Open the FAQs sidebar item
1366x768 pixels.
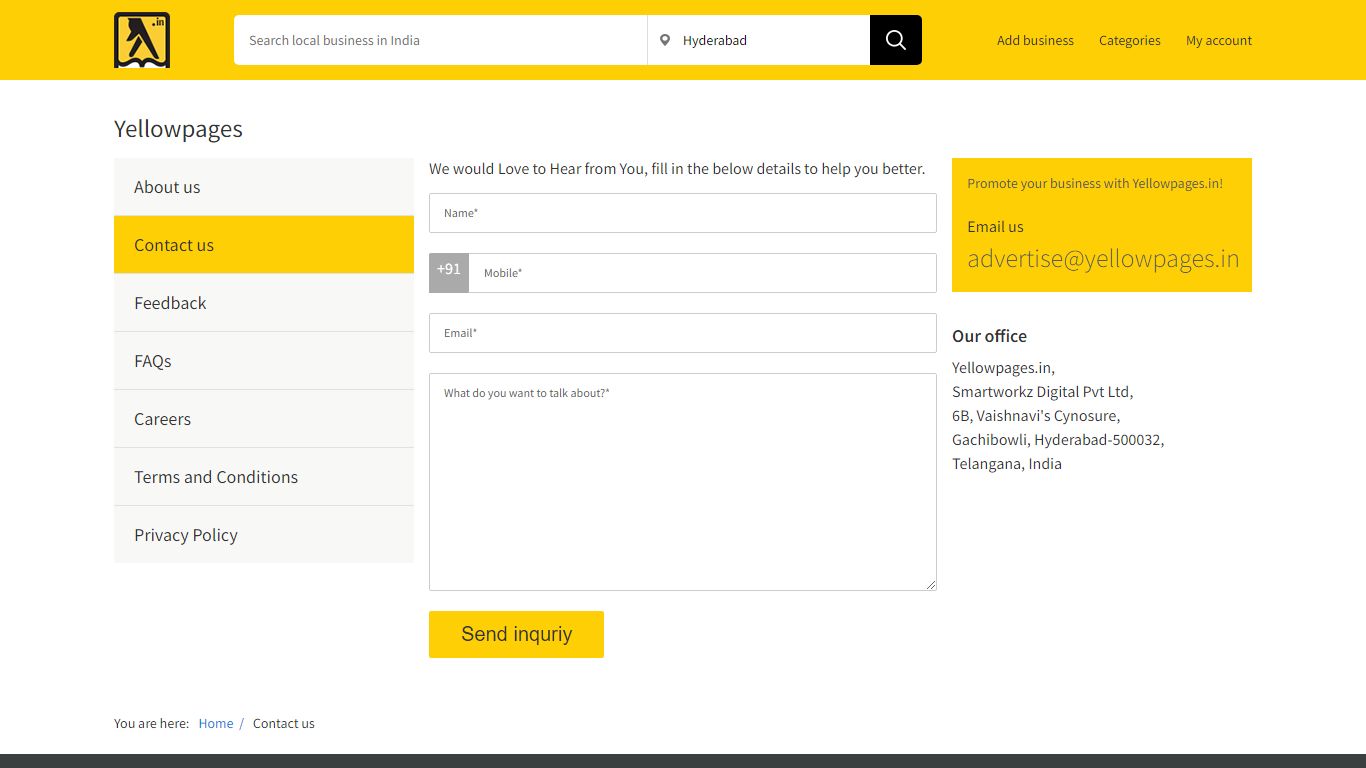click(264, 361)
